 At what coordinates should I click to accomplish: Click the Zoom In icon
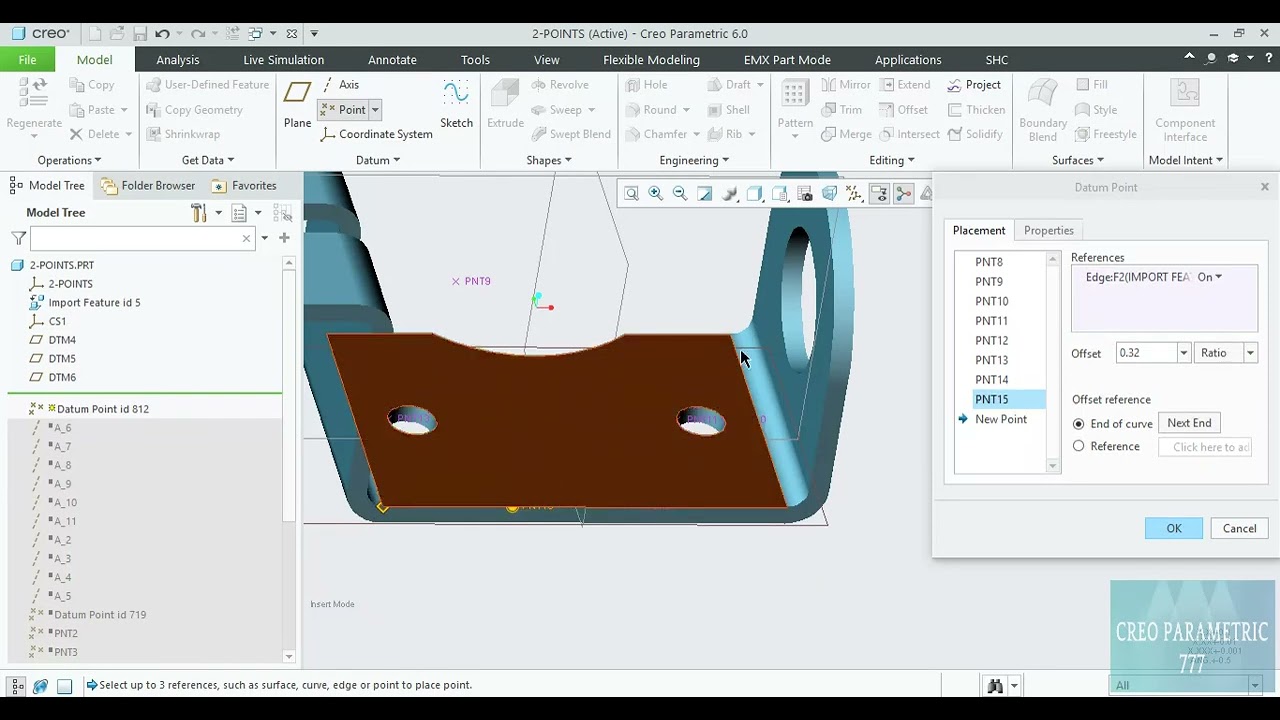pyautogui.click(x=656, y=194)
